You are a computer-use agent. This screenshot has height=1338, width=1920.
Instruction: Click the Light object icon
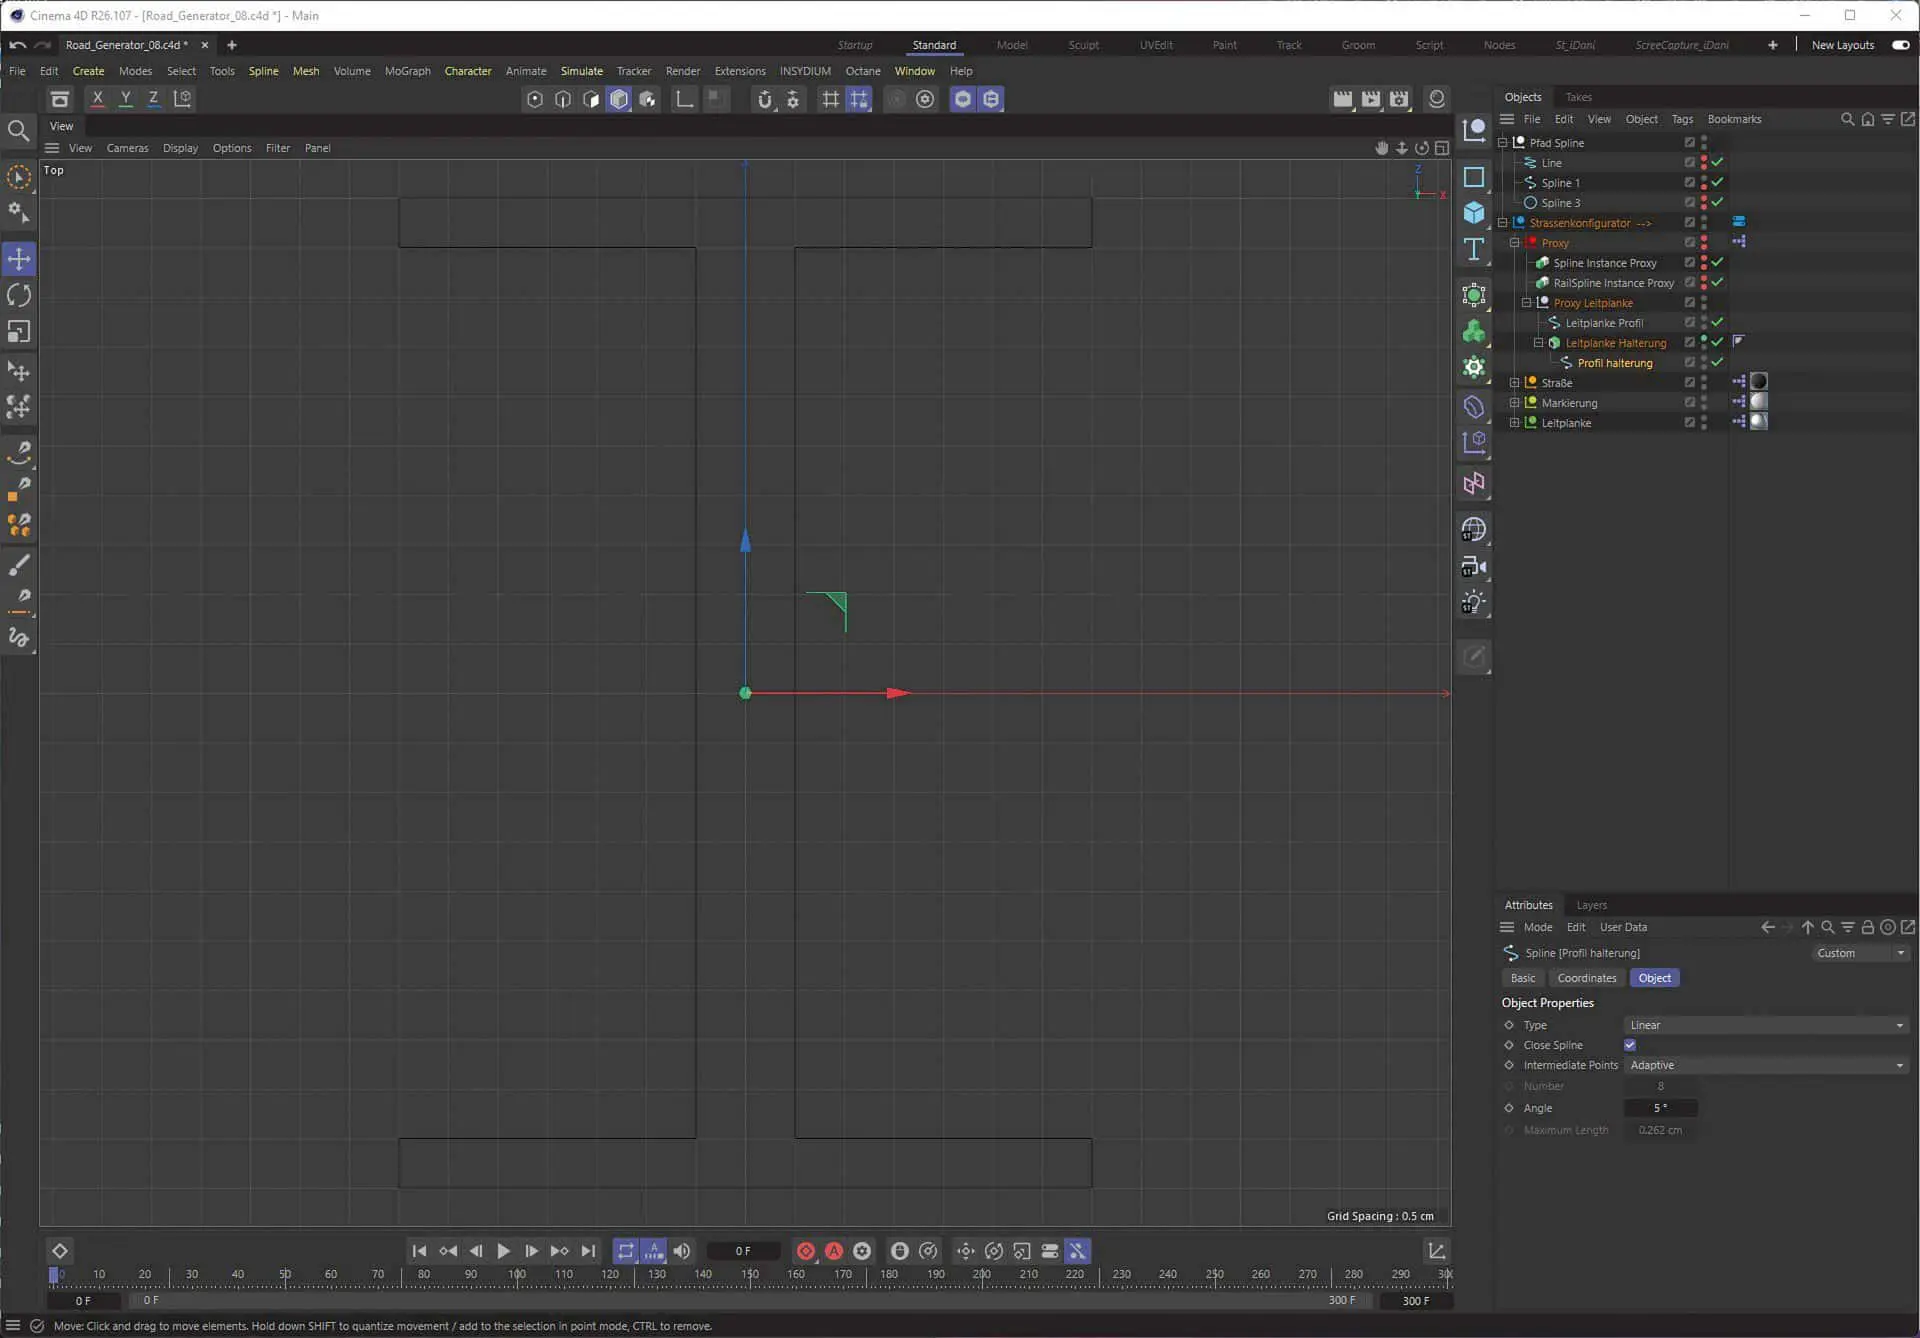click(x=1474, y=602)
